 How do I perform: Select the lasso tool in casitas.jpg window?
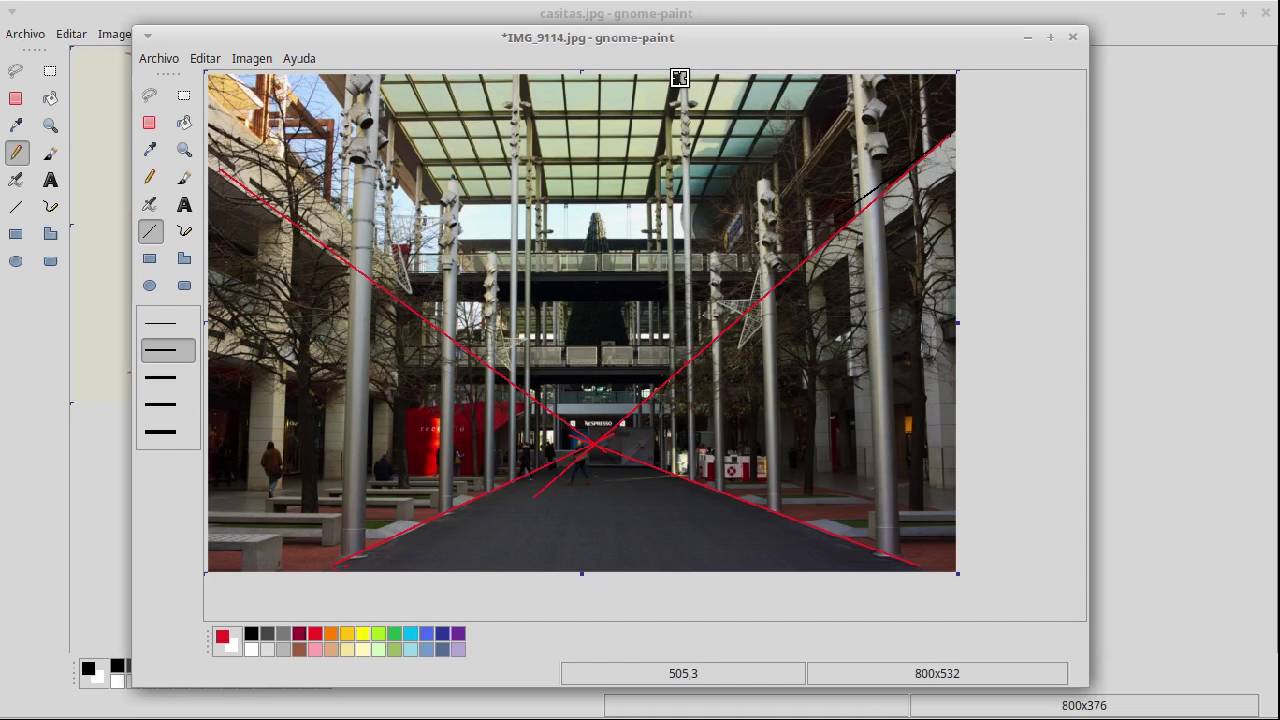tap(16, 71)
